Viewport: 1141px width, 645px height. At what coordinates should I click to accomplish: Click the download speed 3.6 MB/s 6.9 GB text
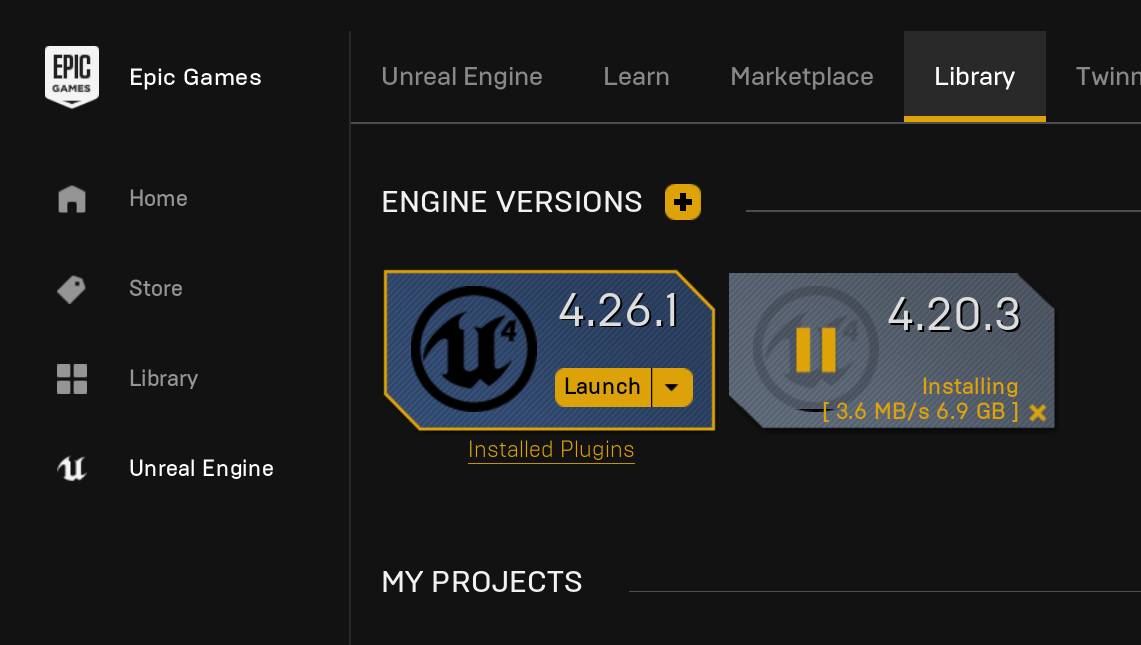(x=921, y=411)
